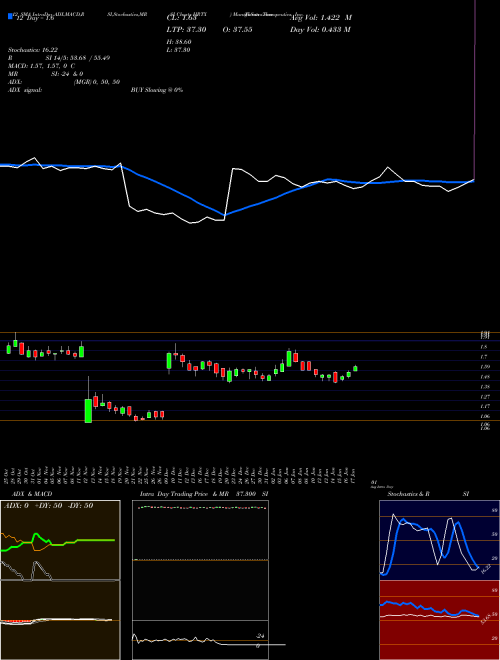This screenshot has height=660, width=500.
Task: Click the -24 value in the MR panel
Action: point(261,636)
